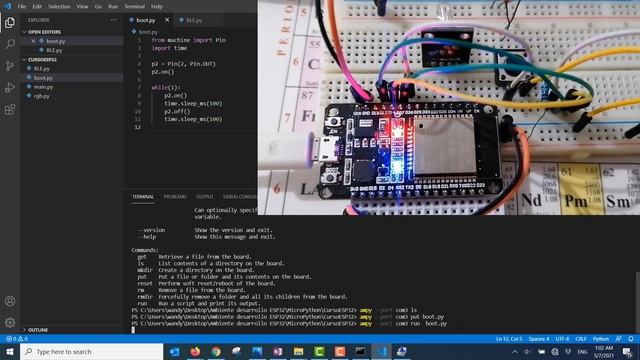640x360 pixels.
Task: Click CRLF line ending in status bar
Action: (x=581, y=339)
